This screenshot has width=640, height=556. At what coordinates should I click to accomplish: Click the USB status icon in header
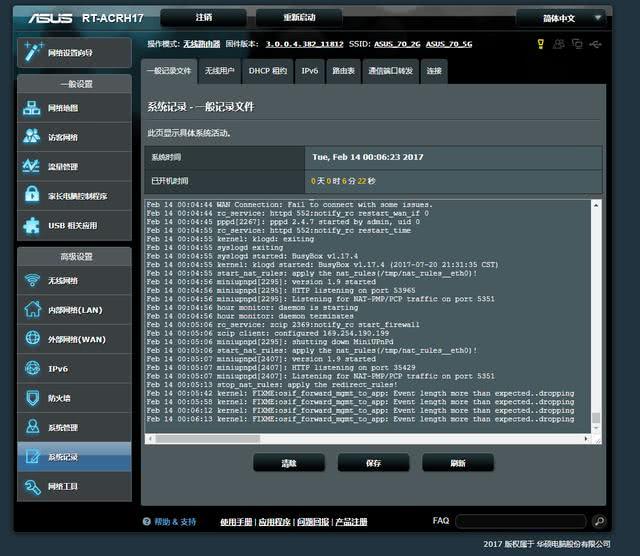(596, 44)
